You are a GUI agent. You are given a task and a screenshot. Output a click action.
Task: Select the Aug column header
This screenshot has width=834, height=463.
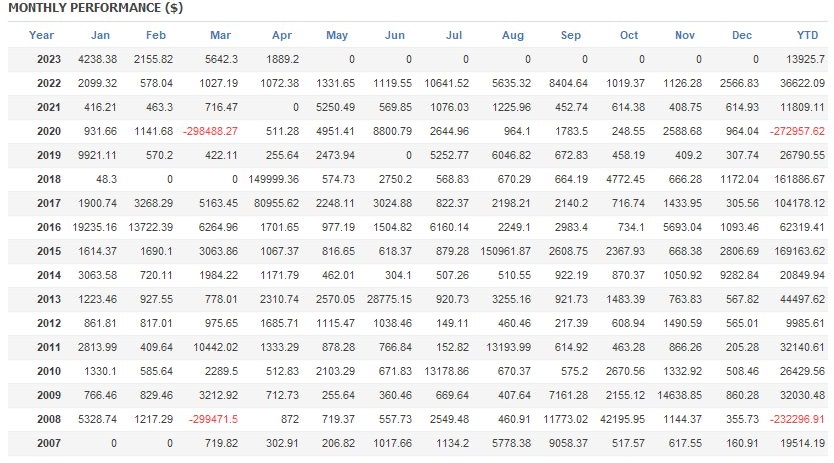512,35
